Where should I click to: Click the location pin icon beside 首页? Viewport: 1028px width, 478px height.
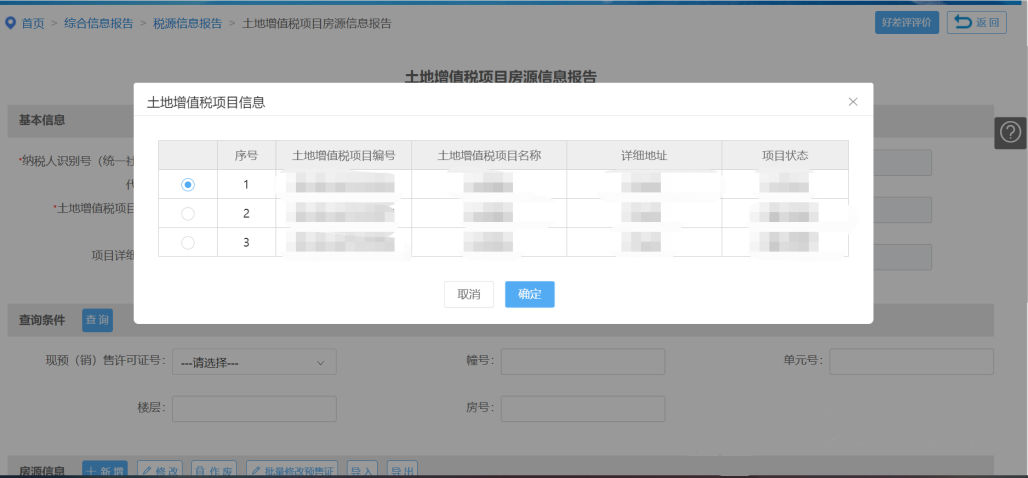[11, 23]
